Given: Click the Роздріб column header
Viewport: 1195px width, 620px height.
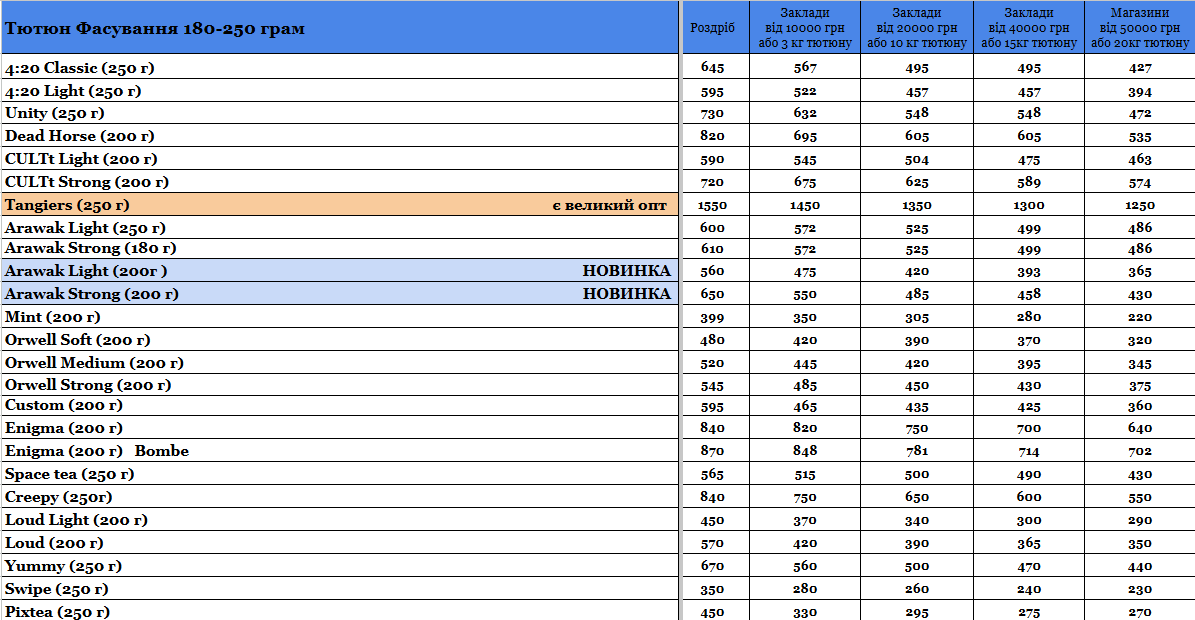Looking at the screenshot, I should pyautogui.click(x=715, y=28).
